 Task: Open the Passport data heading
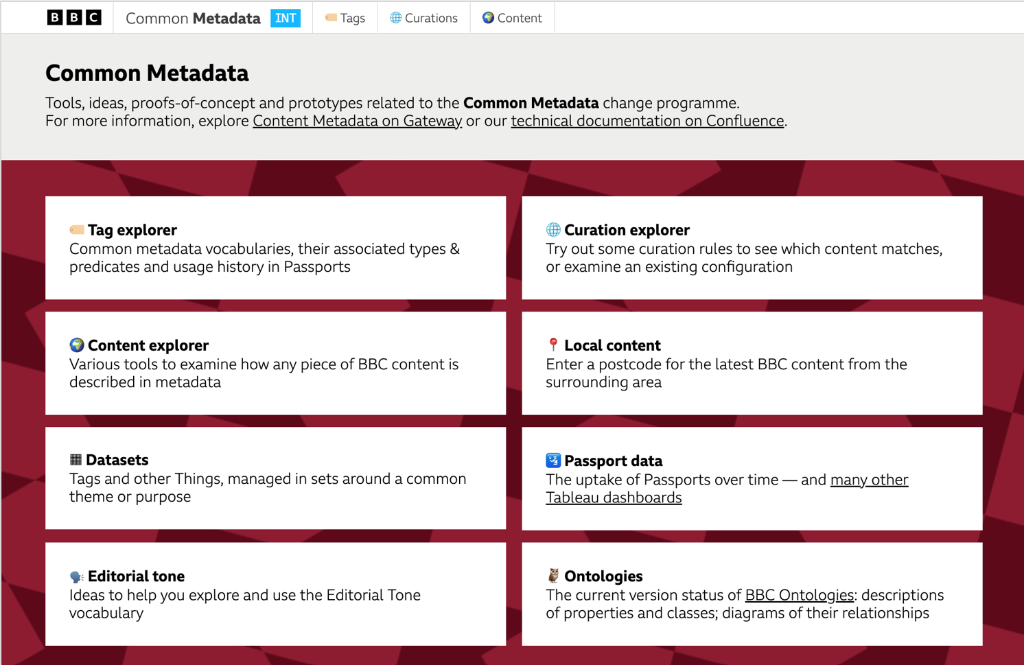tap(613, 461)
